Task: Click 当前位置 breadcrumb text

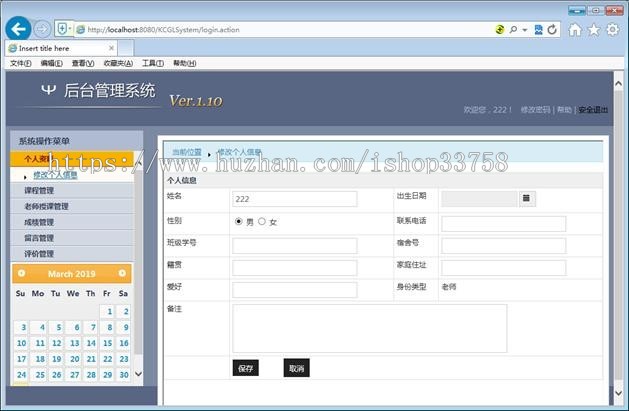Action: click(187, 152)
